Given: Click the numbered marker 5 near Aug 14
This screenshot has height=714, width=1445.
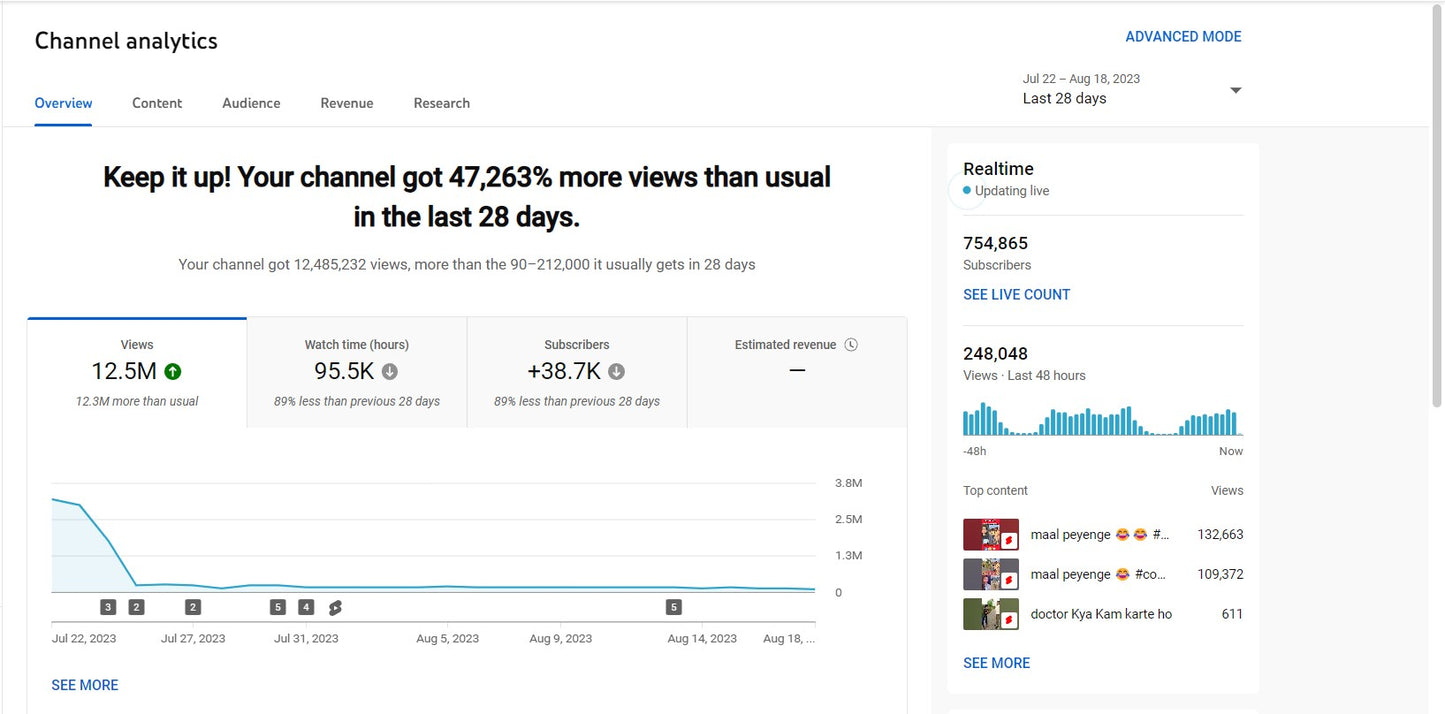Looking at the screenshot, I should [673, 607].
